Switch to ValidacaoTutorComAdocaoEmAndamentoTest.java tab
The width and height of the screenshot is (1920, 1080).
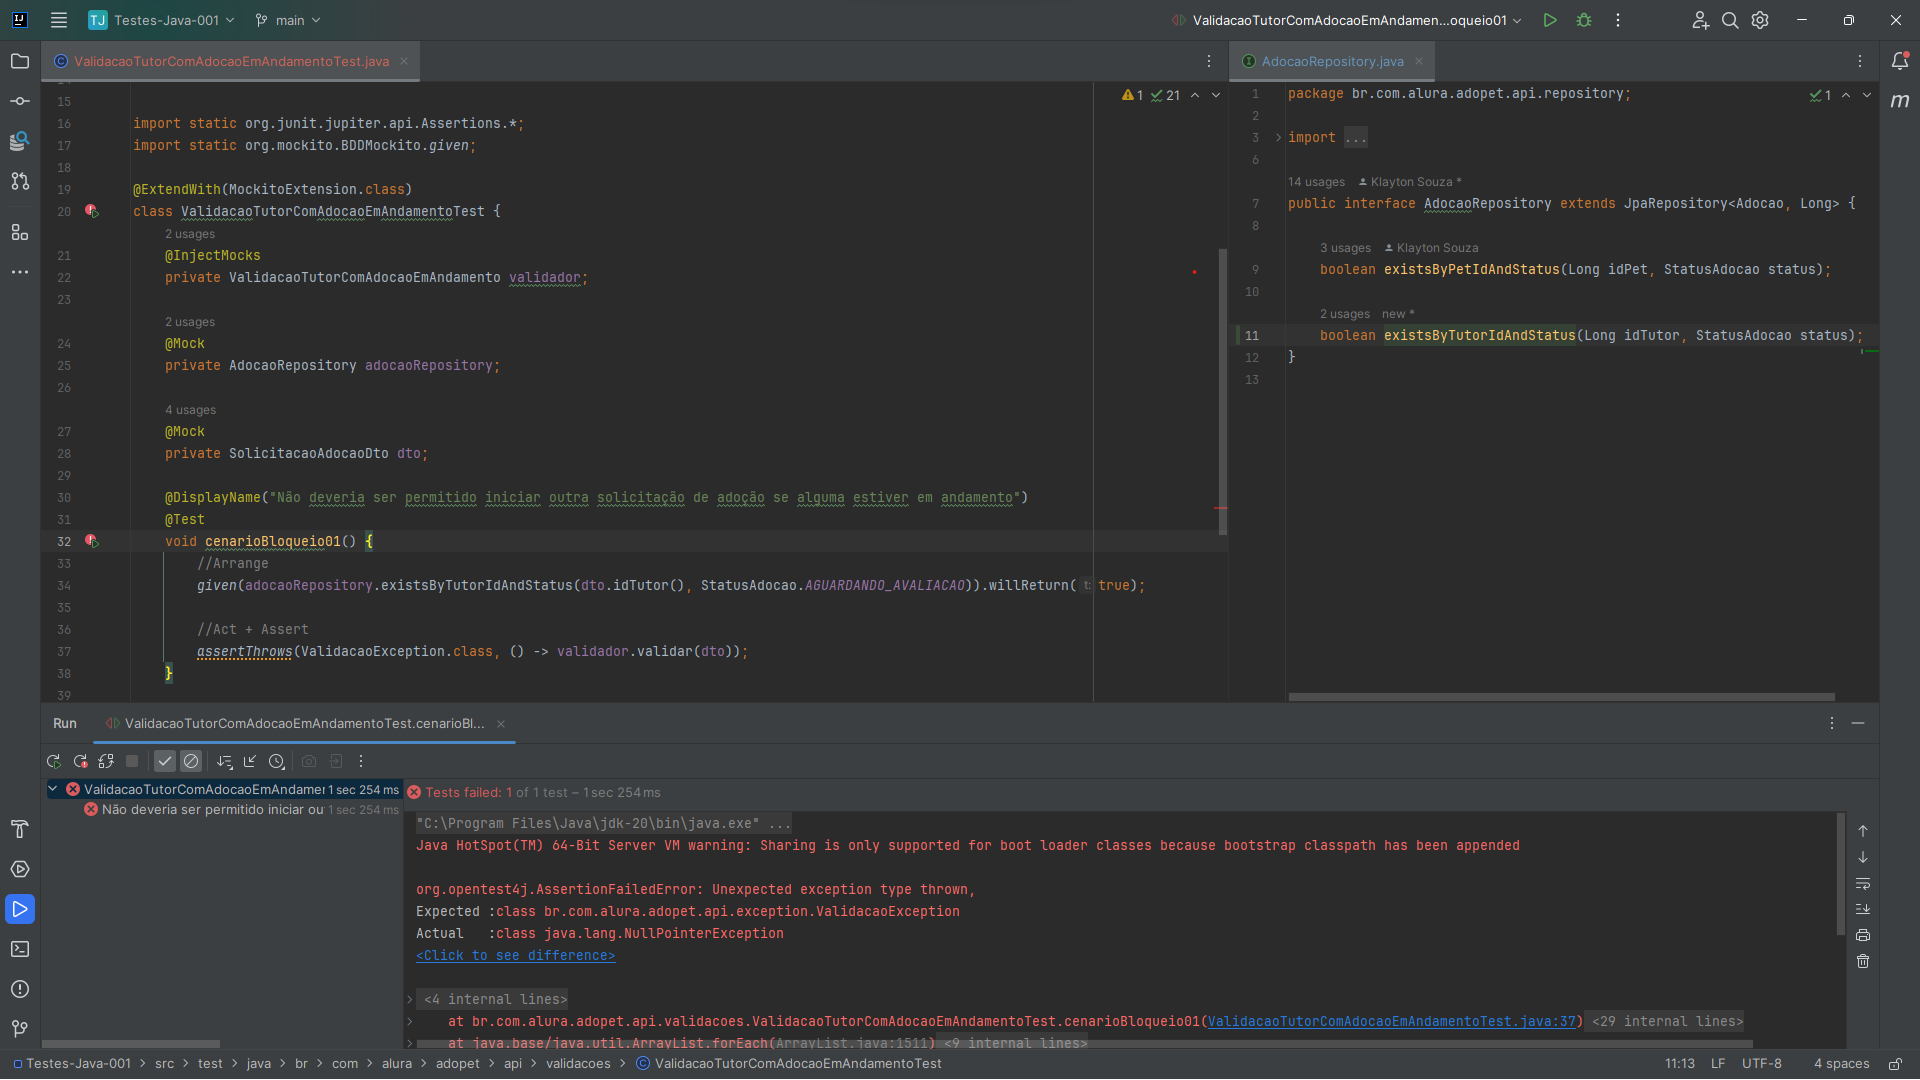point(231,62)
